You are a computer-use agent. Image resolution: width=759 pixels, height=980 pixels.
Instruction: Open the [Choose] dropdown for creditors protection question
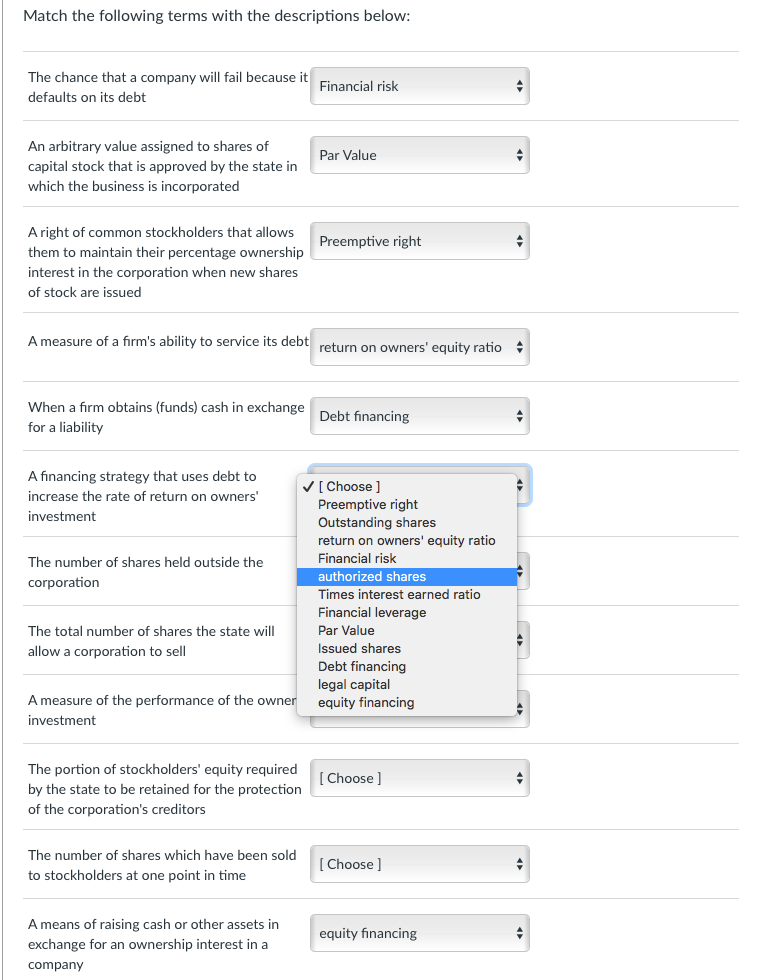click(419, 778)
